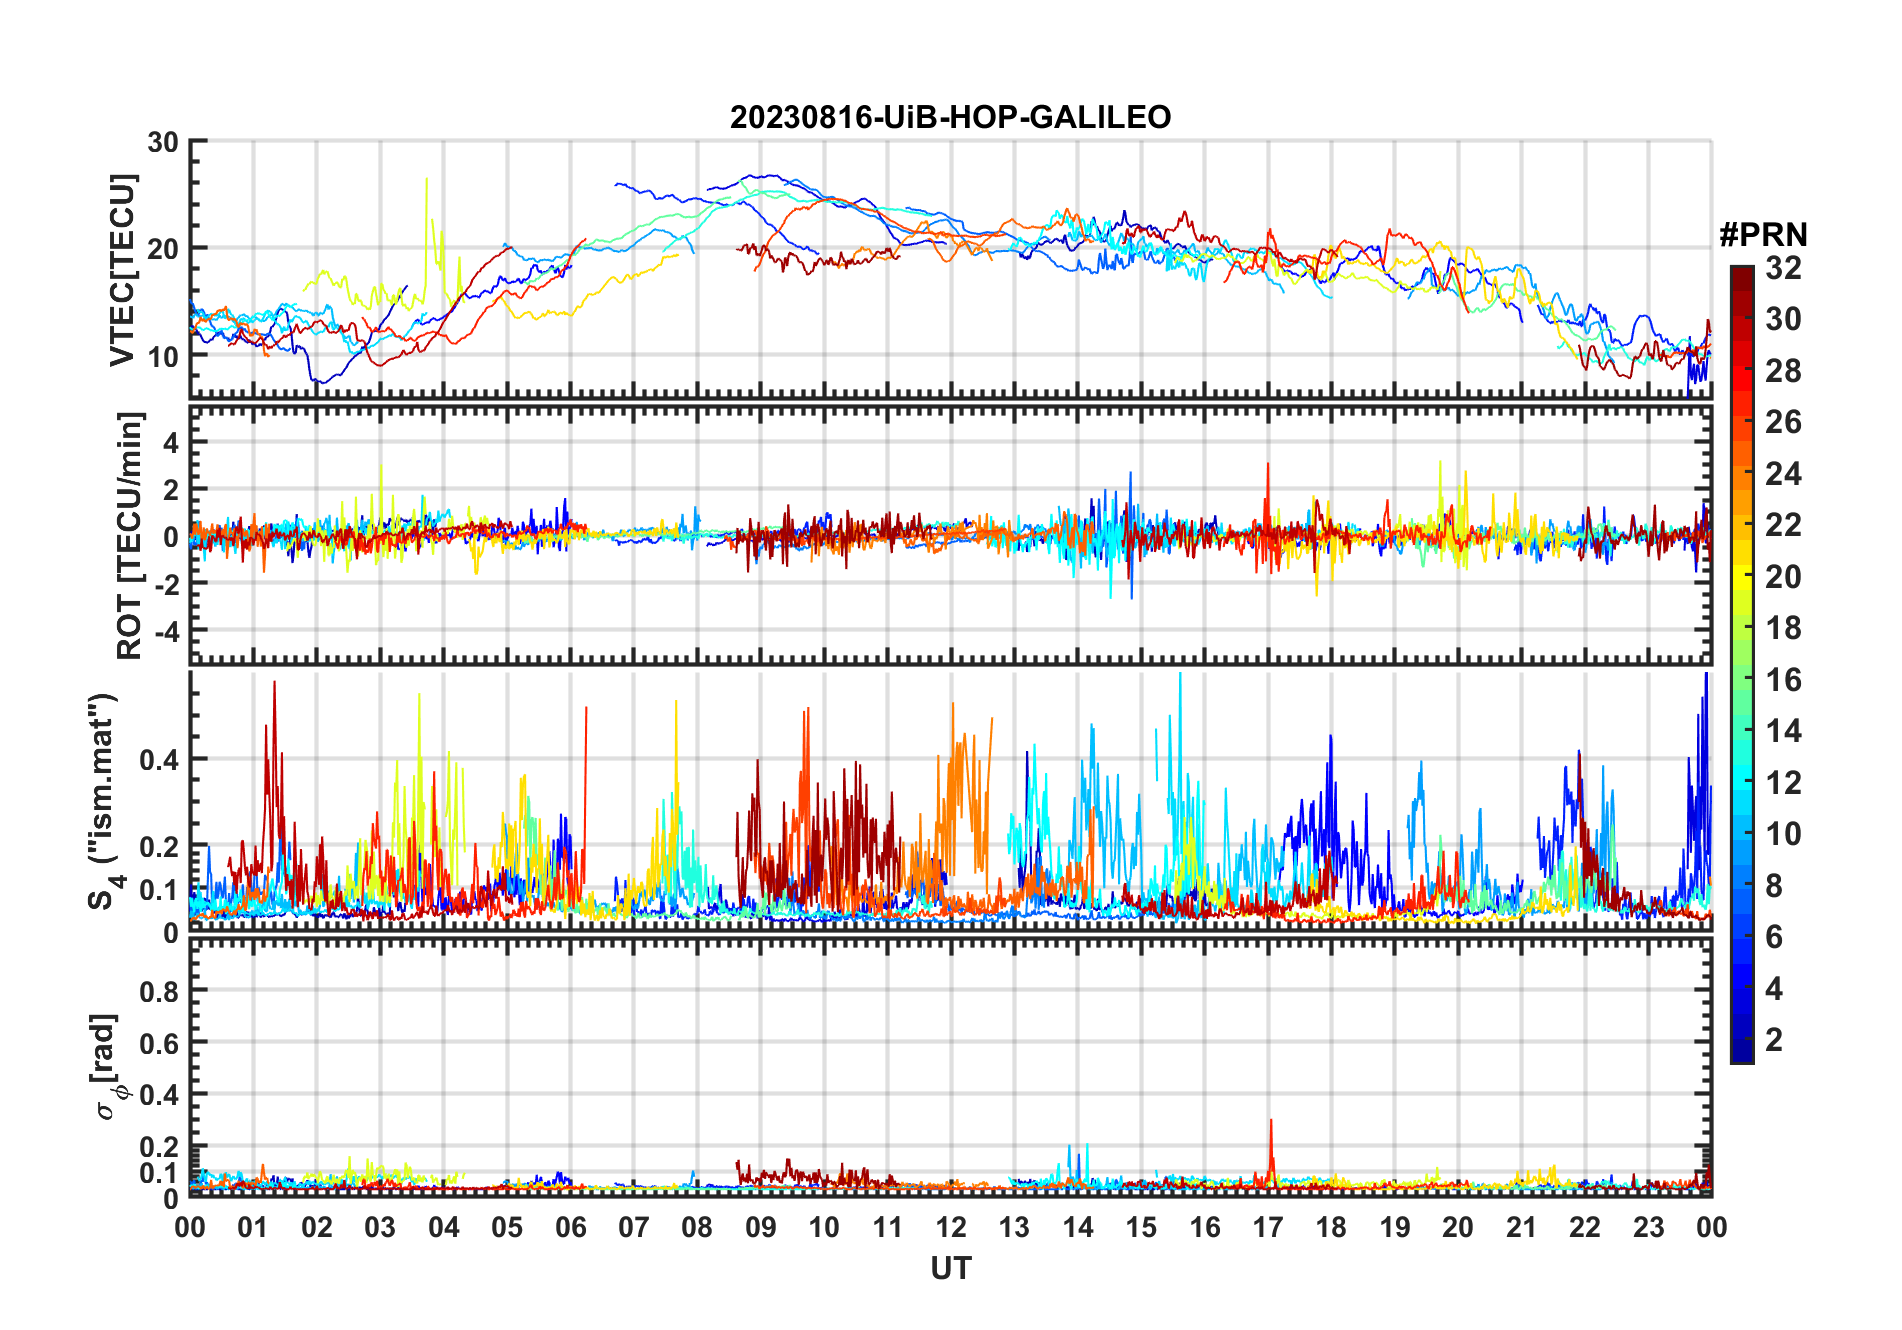
Task: Select UT axis hour label 19
Action: coord(1395,1227)
